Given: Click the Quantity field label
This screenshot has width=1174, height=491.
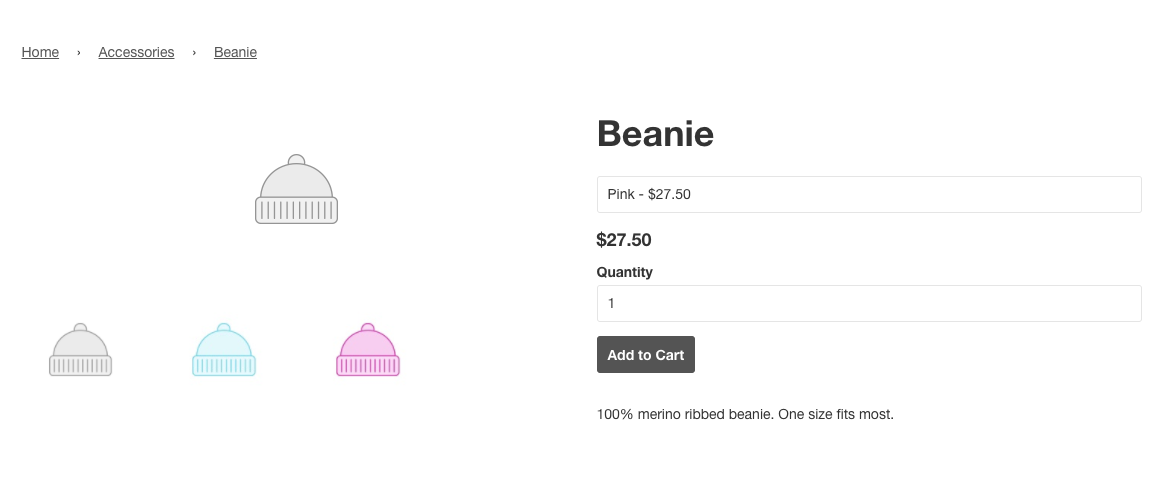Looking at the screenshot, I should tap(624, 272).
